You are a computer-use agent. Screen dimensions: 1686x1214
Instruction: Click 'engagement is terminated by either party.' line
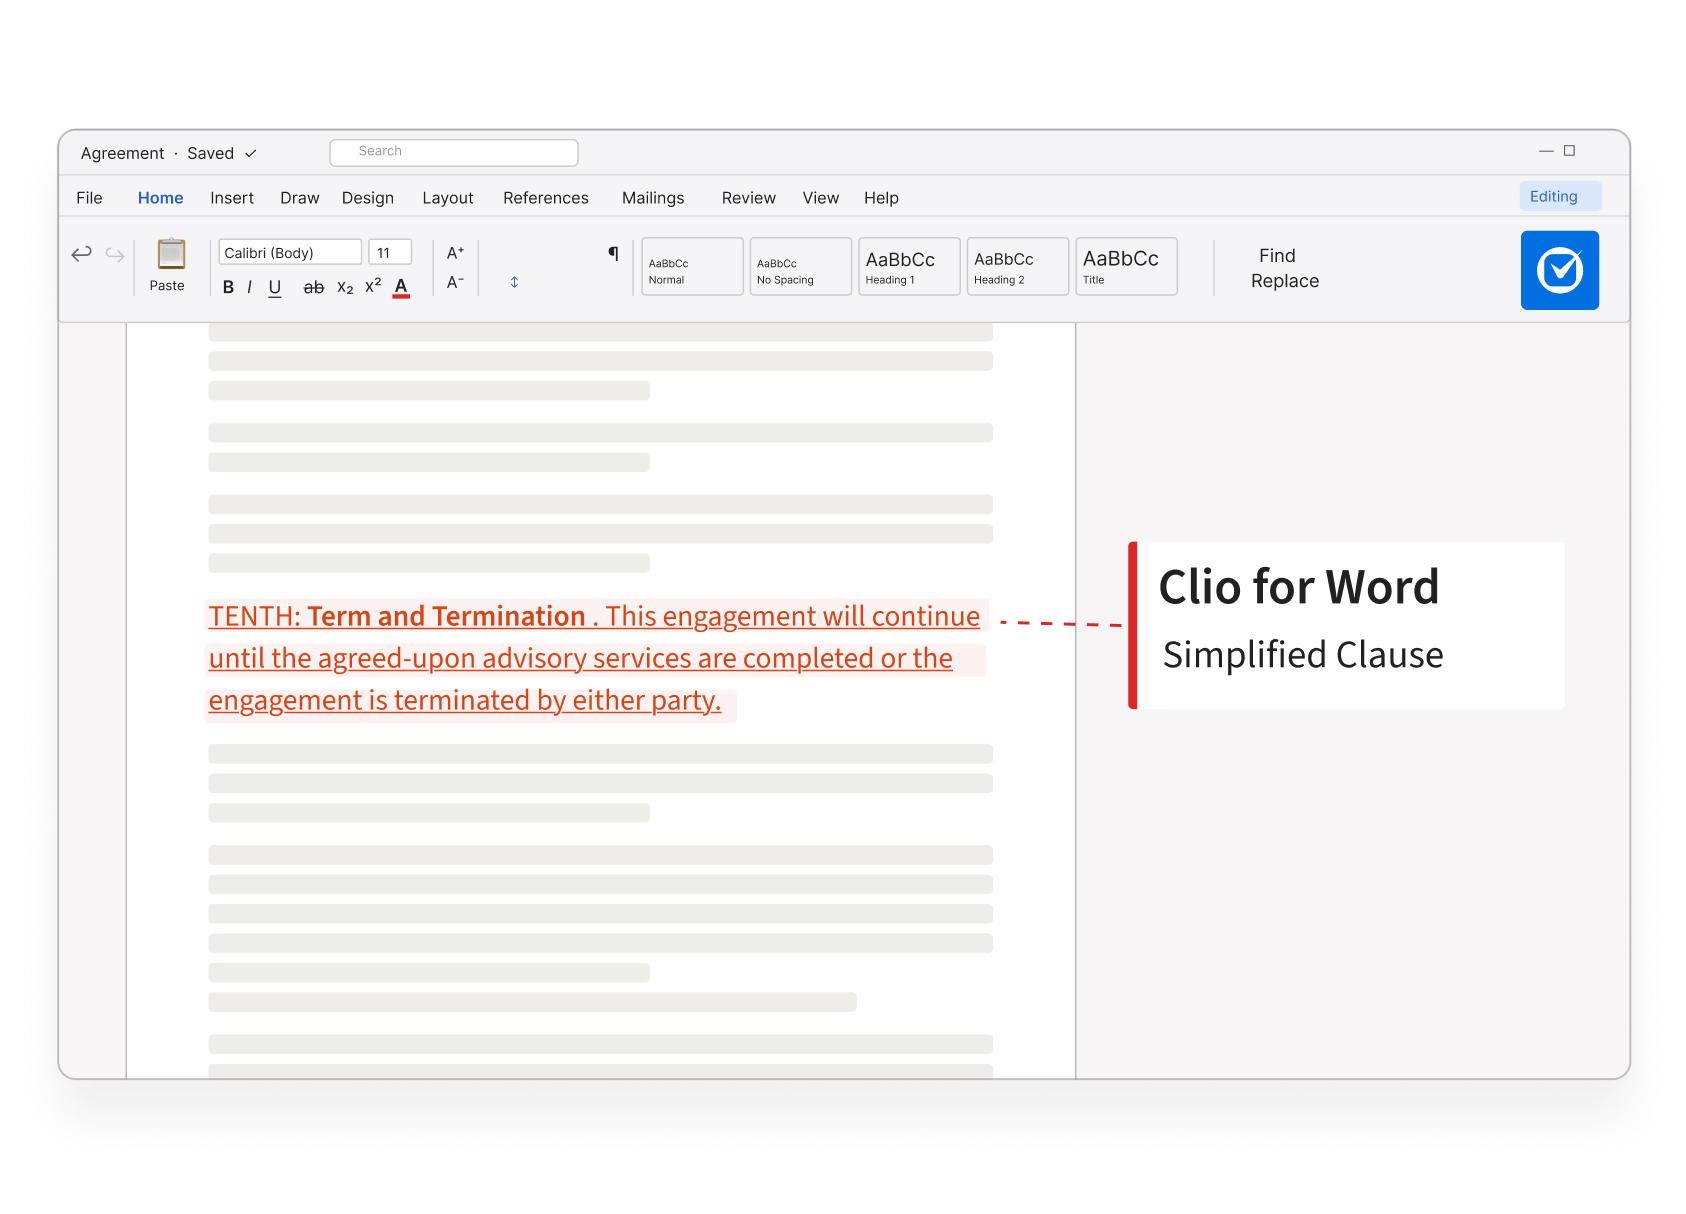(x=465, y=700)
